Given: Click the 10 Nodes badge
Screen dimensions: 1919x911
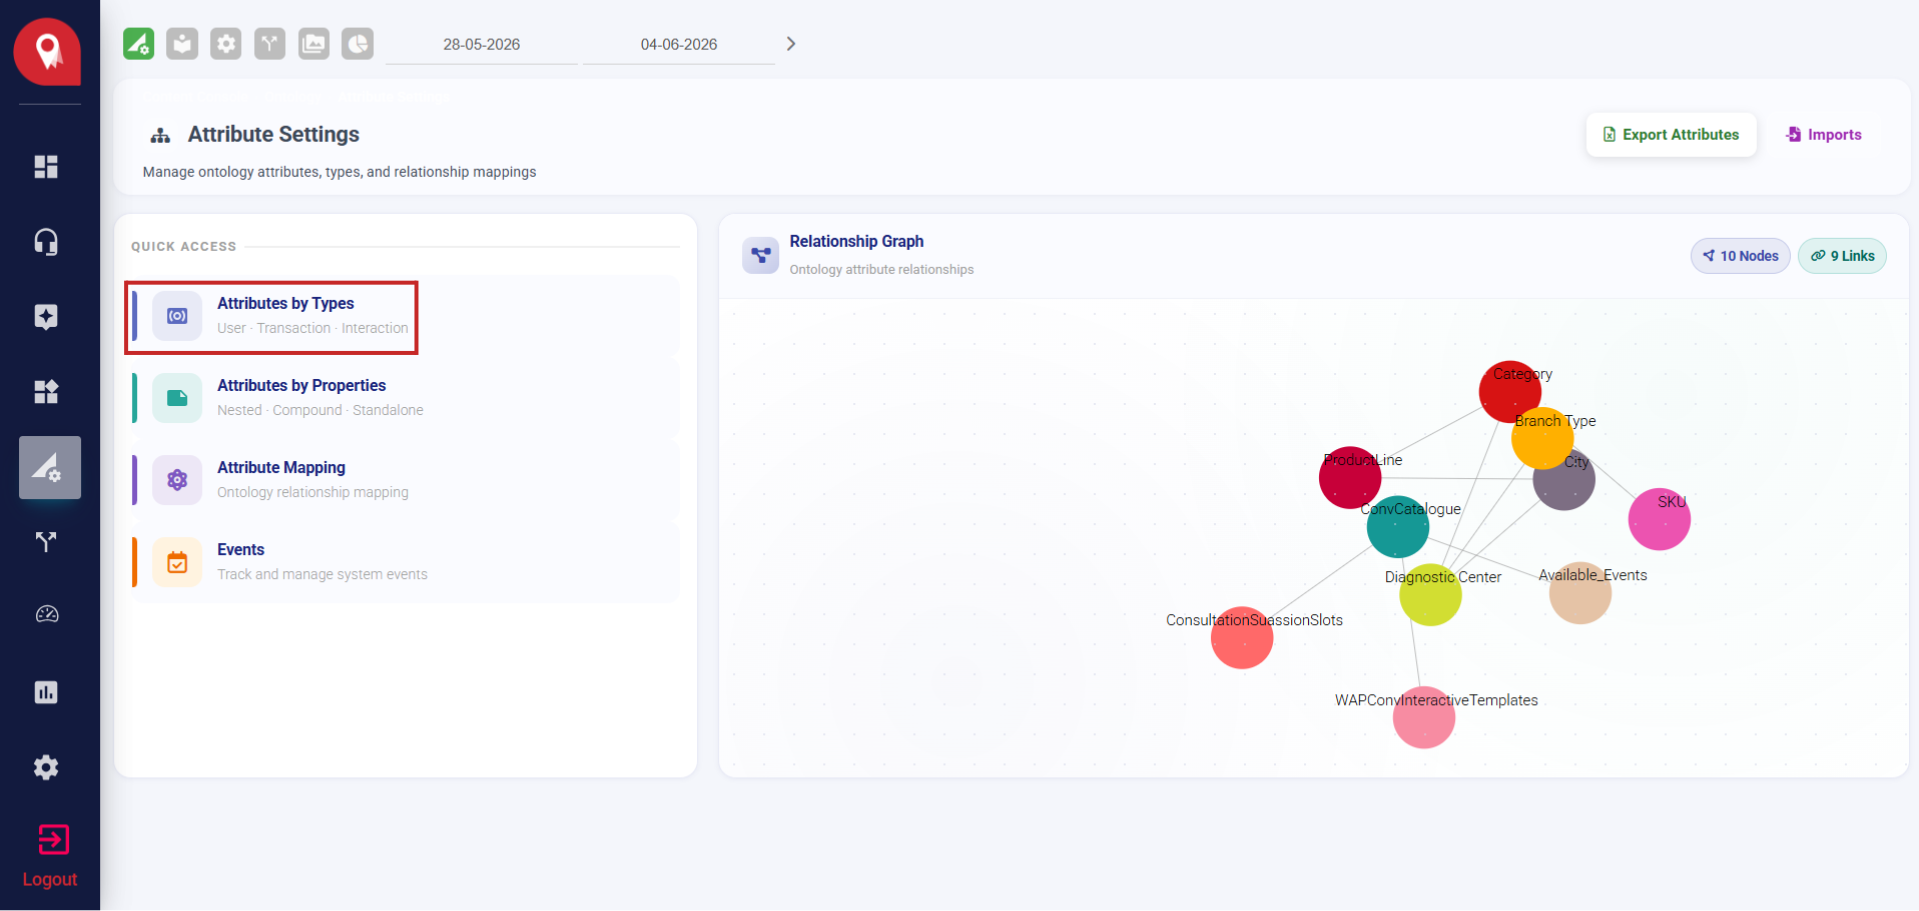Looking at the screenshot, I should [x=1740, y=256].
